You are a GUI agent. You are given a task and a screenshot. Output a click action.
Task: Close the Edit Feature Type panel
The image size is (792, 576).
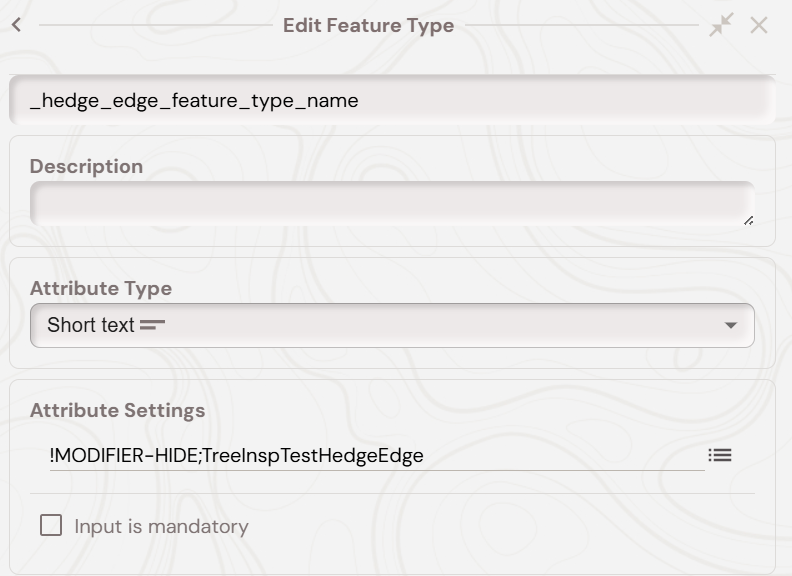pyautogui.click(x=759, y=25)
